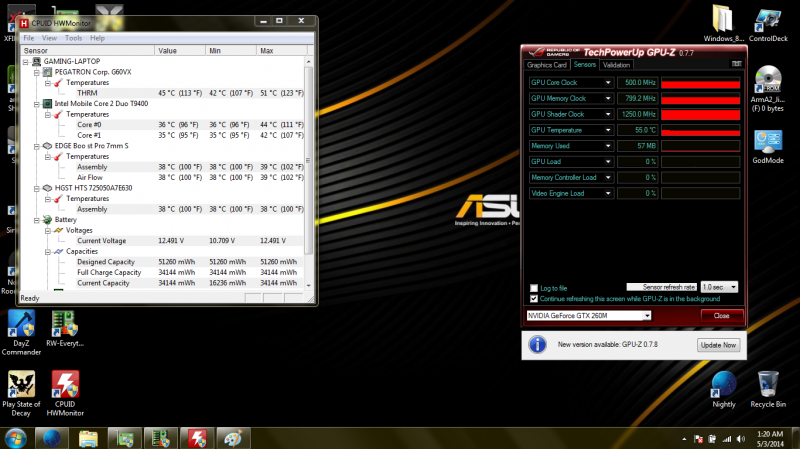The image size is (800, 449).
Task: Collapse the Voltages node under Battery
Action: click(x=47, y=231)
